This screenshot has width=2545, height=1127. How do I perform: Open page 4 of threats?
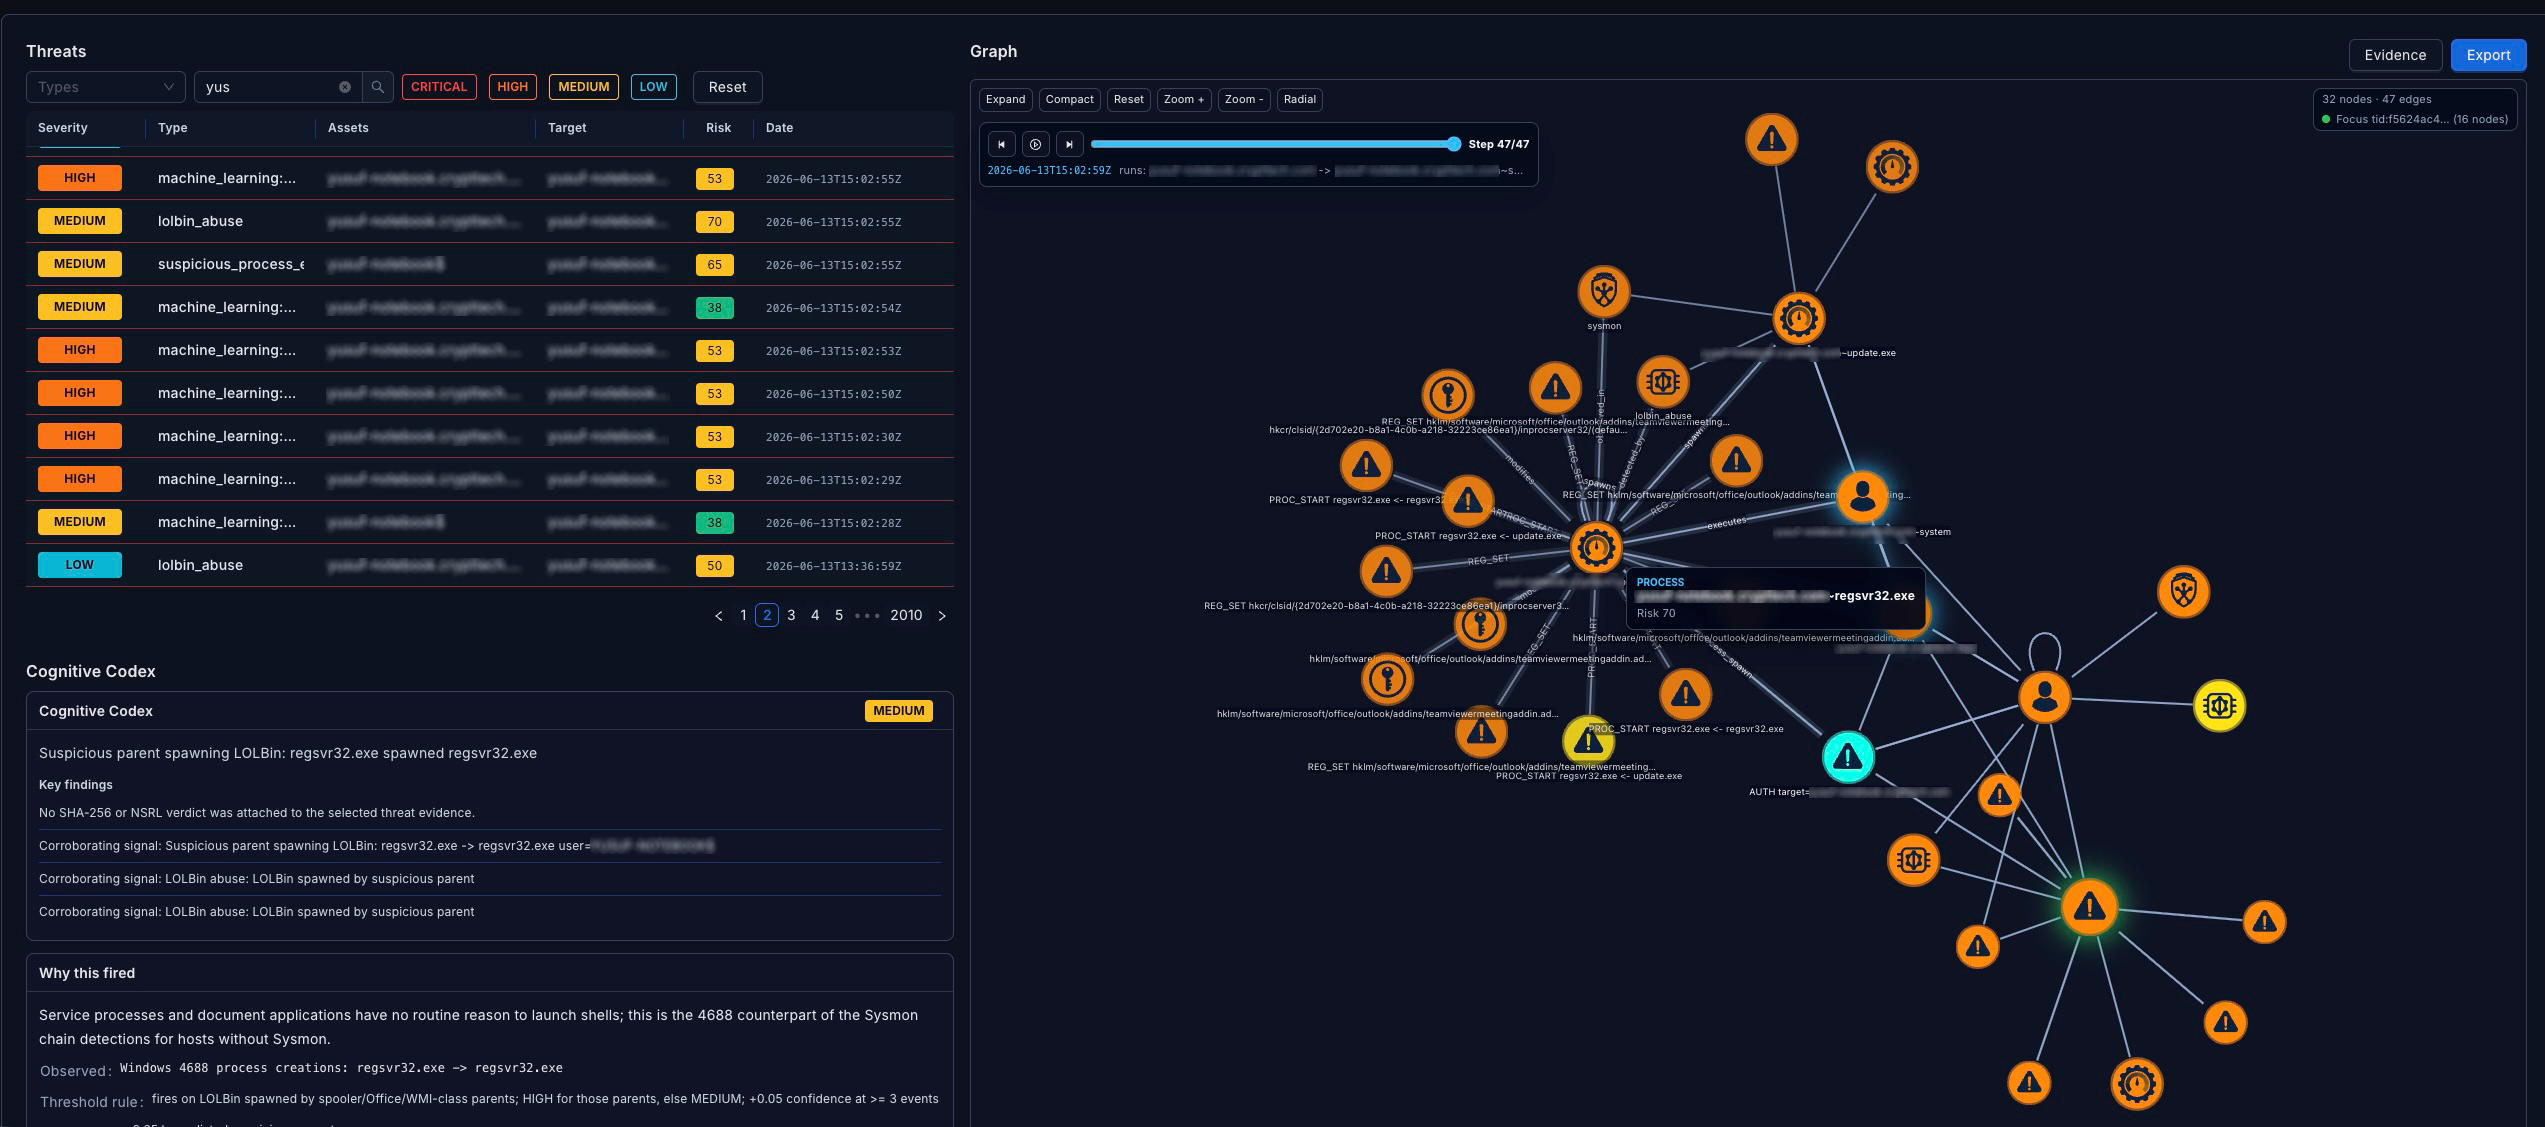(815, 615)
